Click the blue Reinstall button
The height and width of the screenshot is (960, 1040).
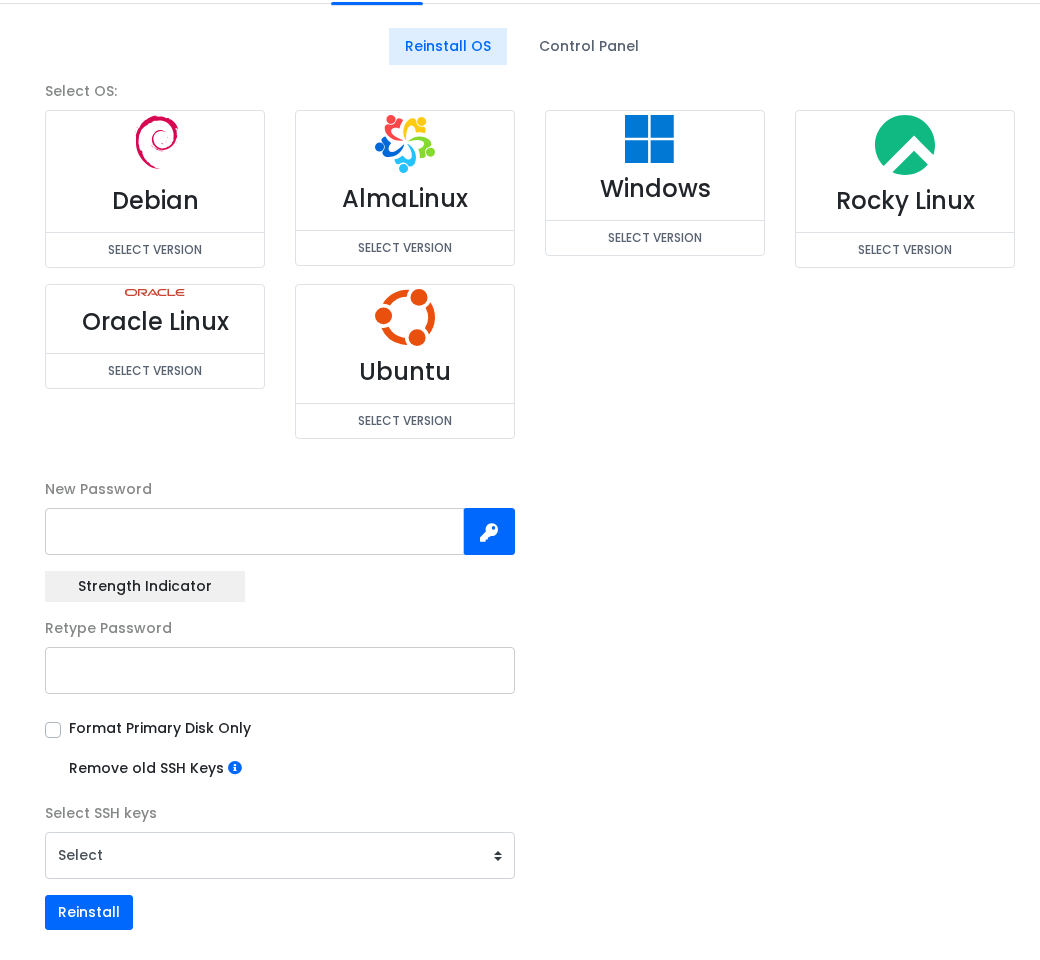point(89,912)
